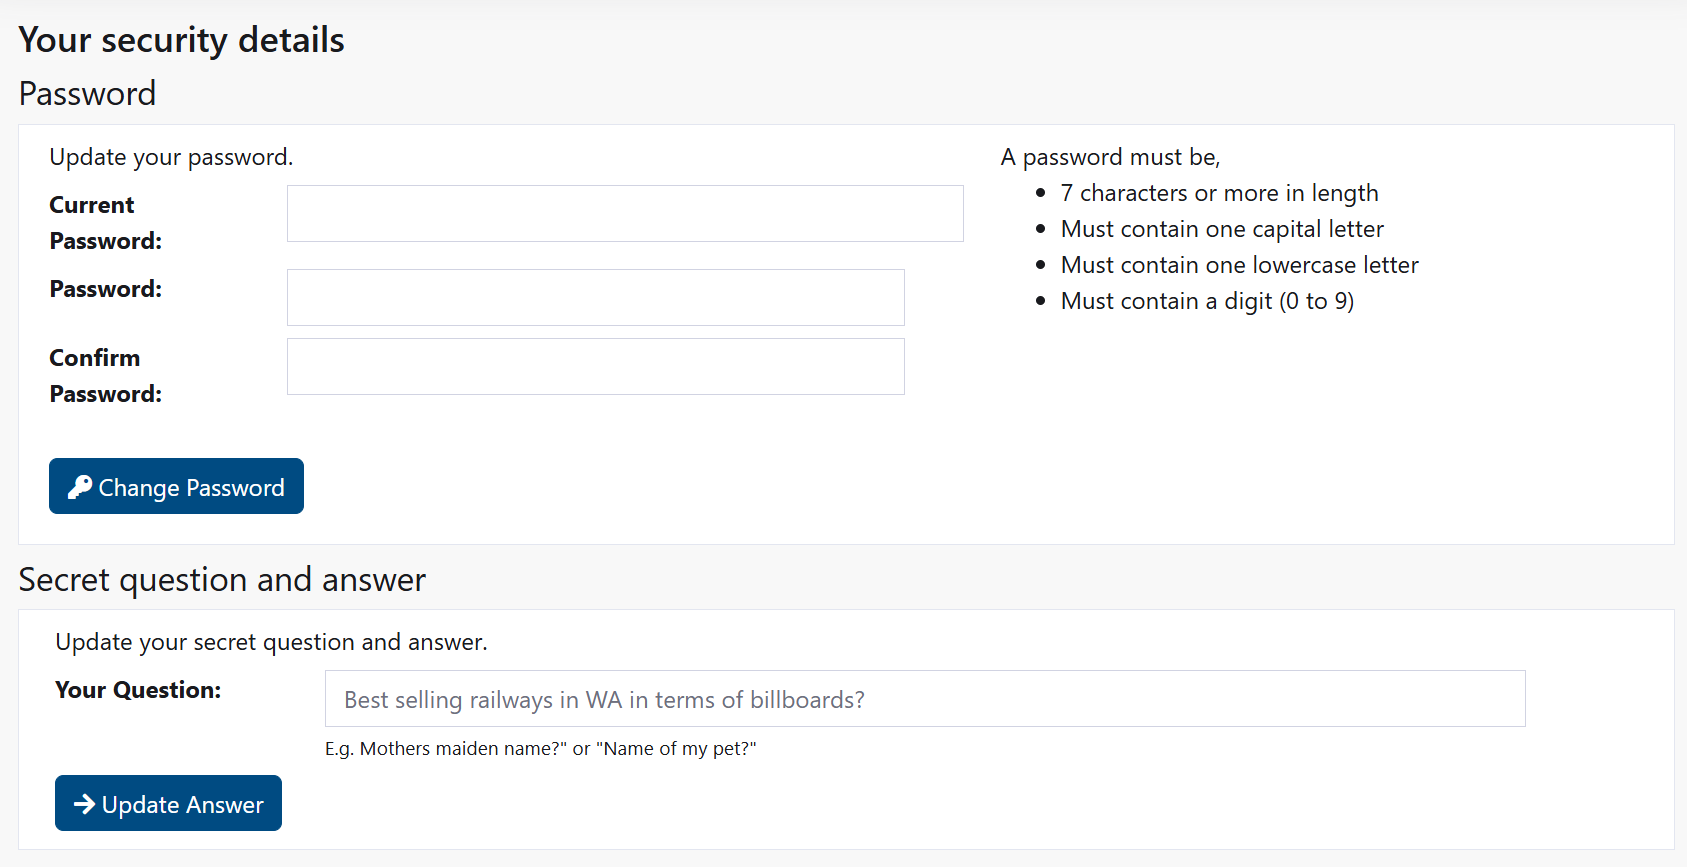Image resolution: width=1687 pixels, height=867 pixels.
Task: Click the 'Your security details' heading
Action: pos(181,40)
